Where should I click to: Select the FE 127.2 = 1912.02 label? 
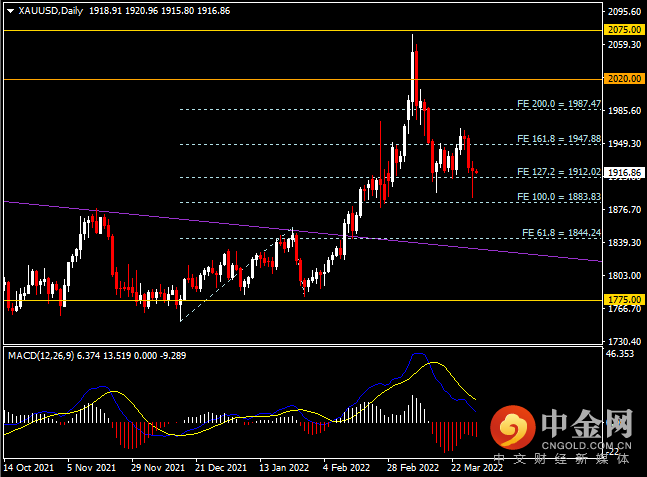pyautogui.click(x=559, y=172)
